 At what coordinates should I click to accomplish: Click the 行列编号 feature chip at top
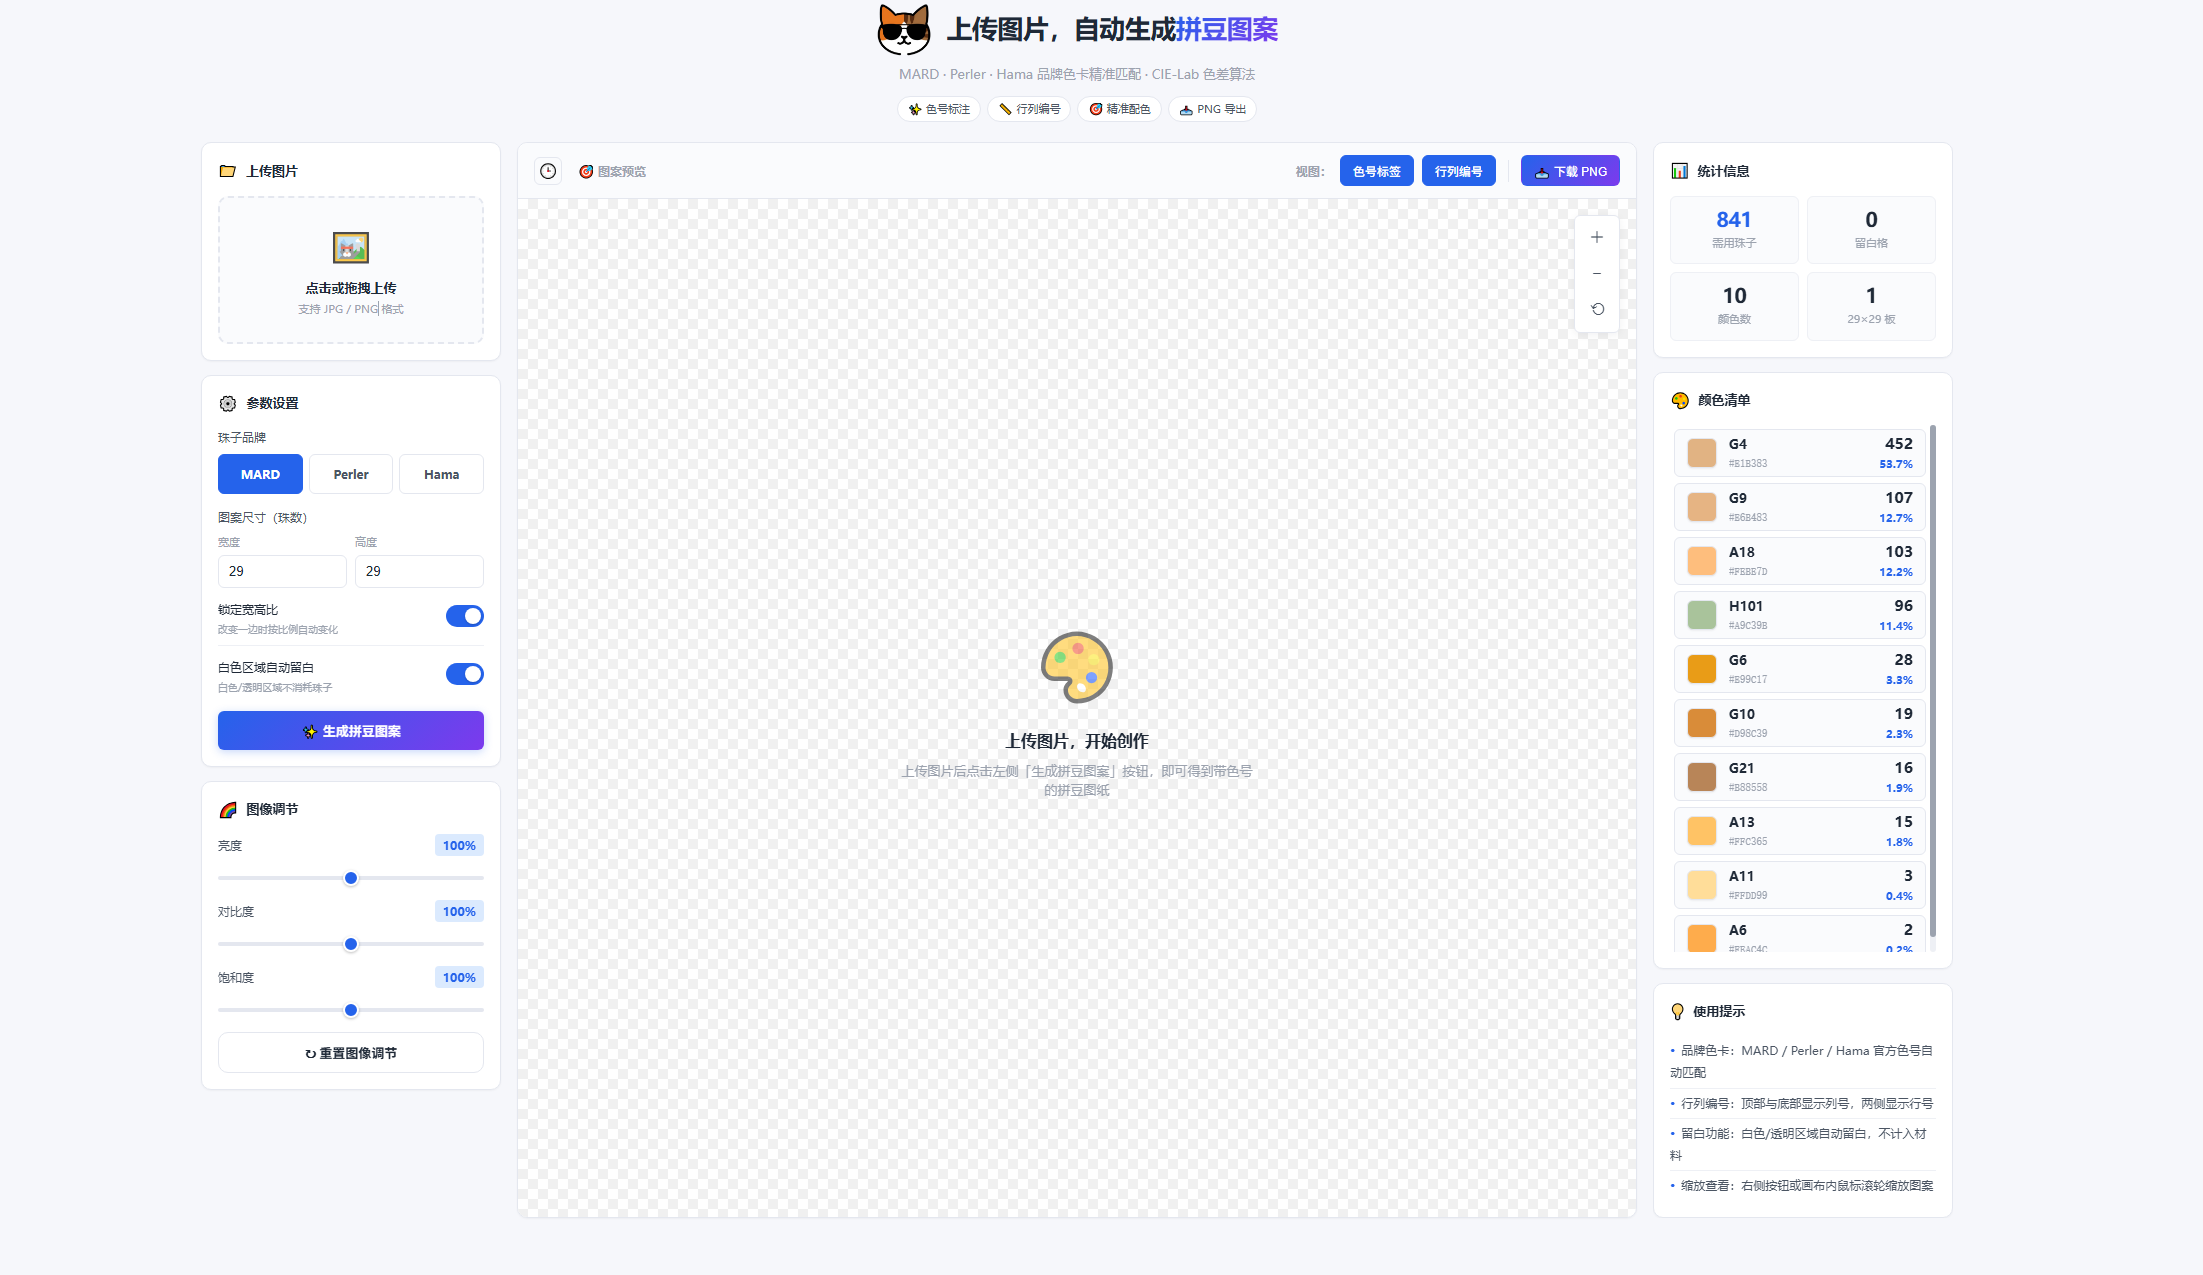point(1029,109)
